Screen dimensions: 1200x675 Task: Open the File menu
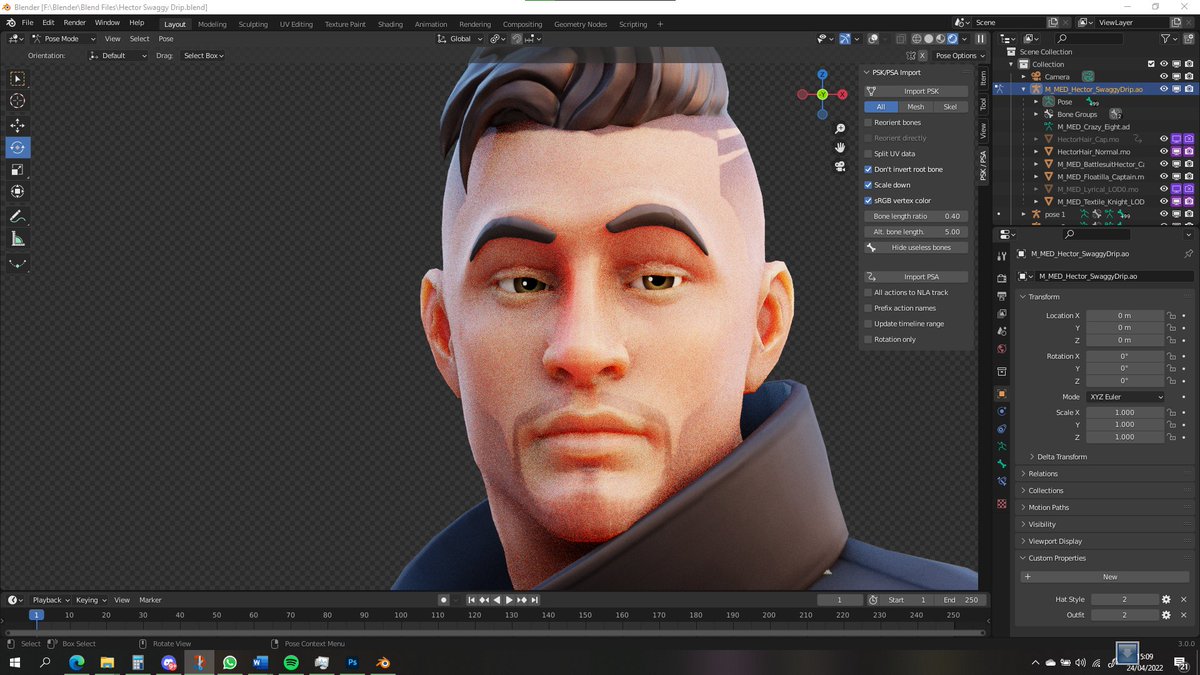click(27, 22)
